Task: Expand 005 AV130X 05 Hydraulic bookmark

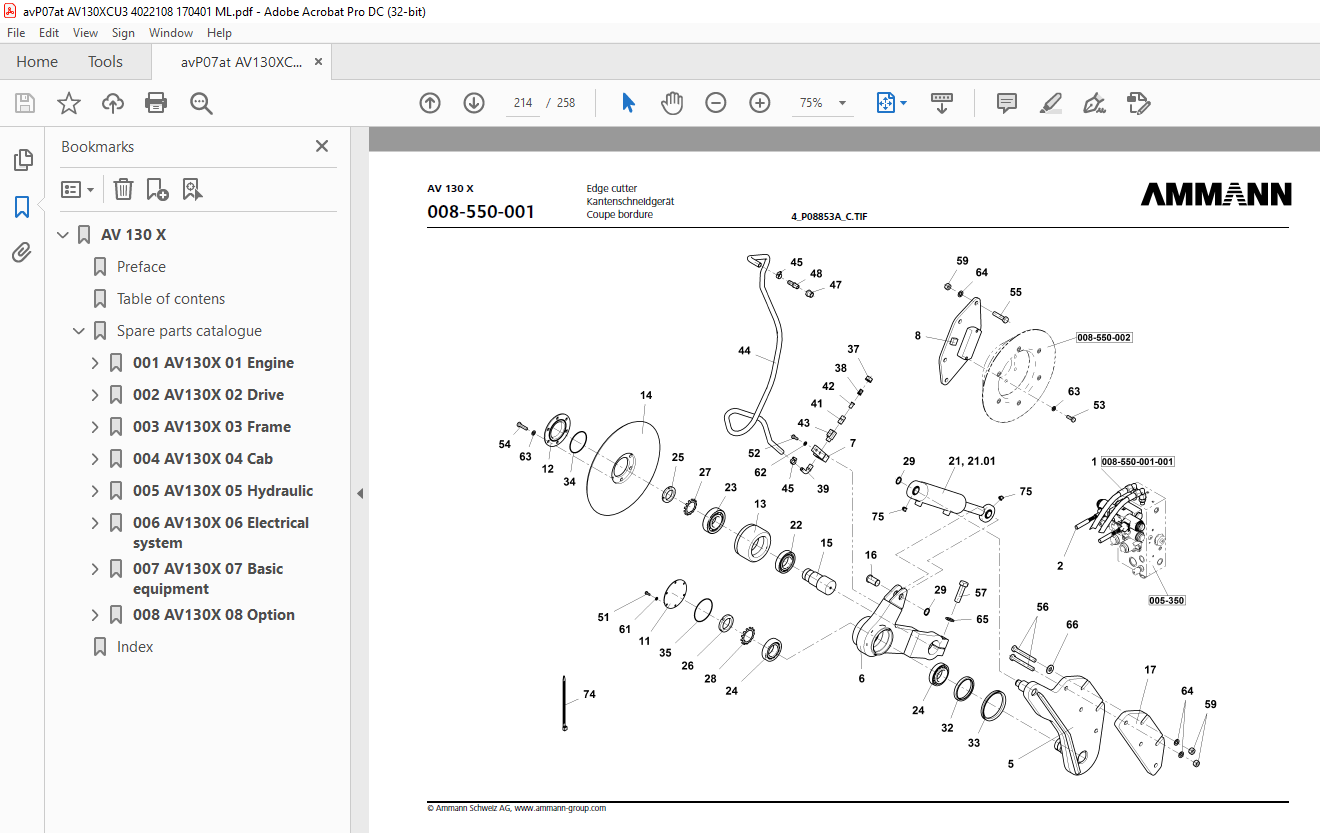Action: coord(95,491)
